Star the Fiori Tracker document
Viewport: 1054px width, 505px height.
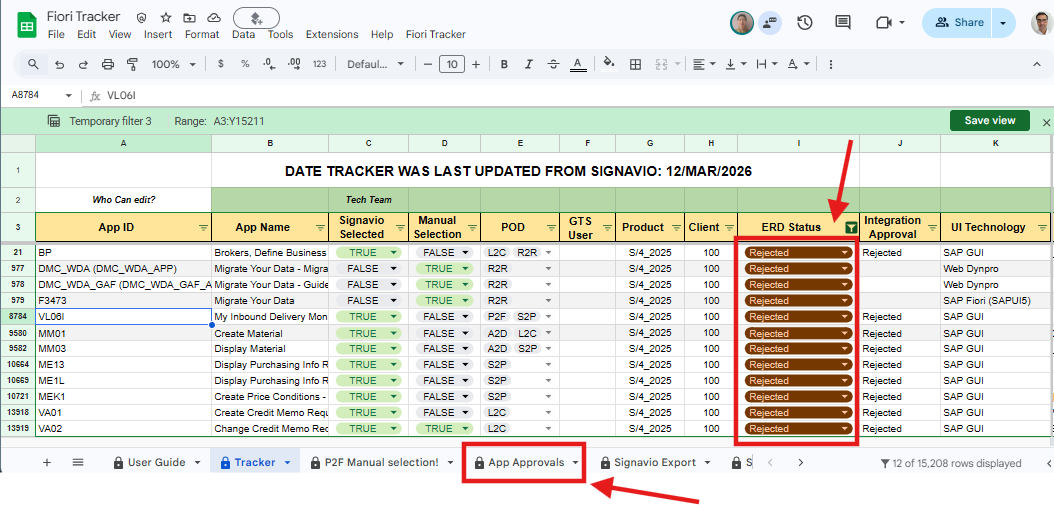pos(165,18)
